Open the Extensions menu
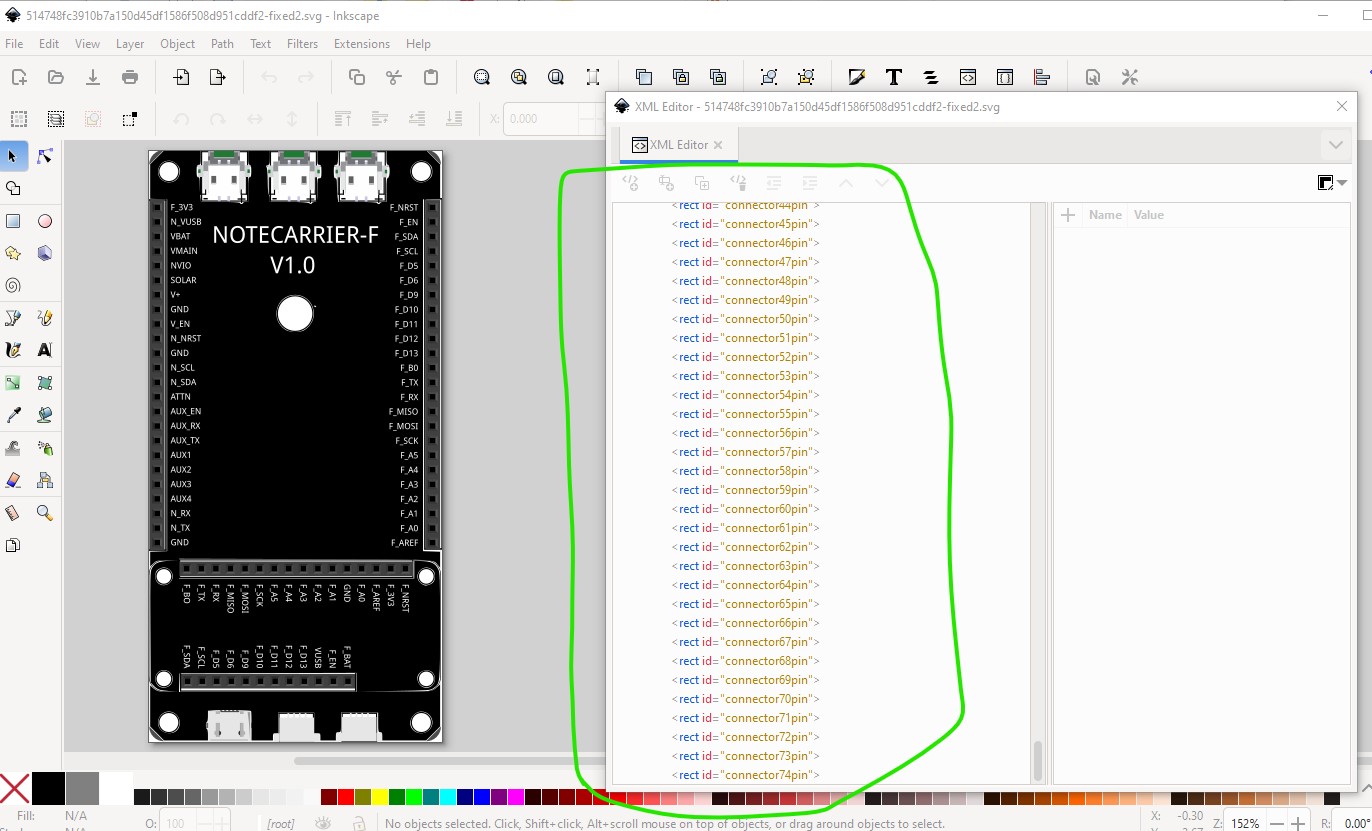 tap(362, 44)
